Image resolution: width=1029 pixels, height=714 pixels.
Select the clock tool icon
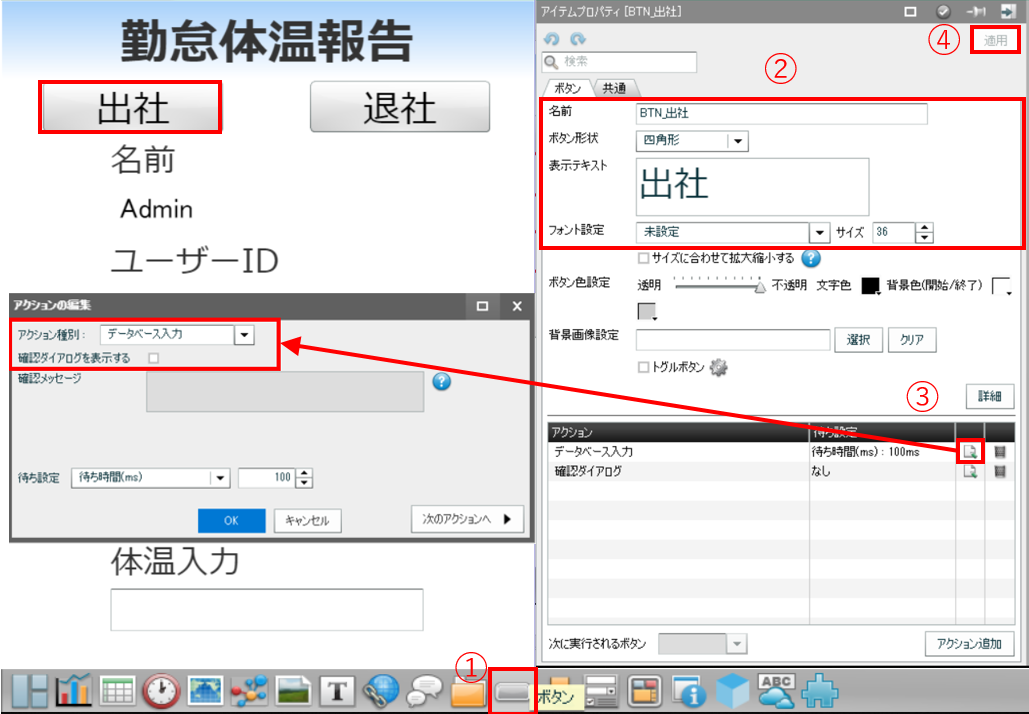(x=162, y=691)
